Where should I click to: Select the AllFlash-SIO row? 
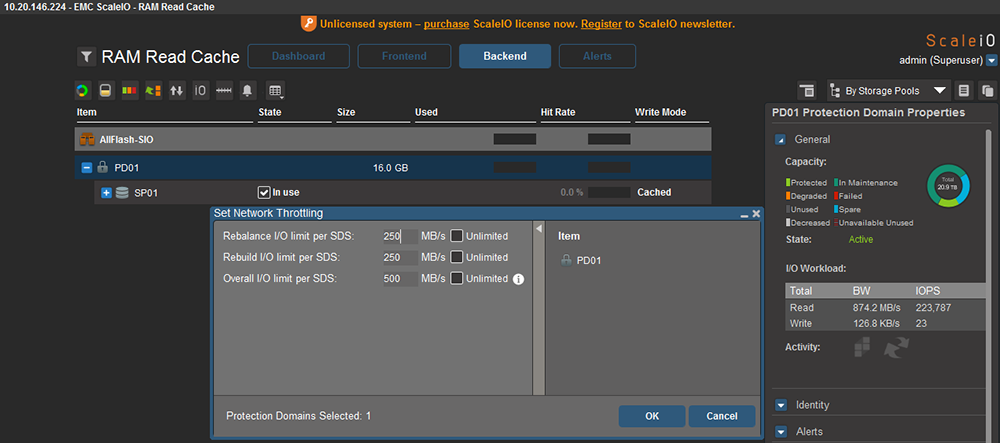(x=393, y=139)
